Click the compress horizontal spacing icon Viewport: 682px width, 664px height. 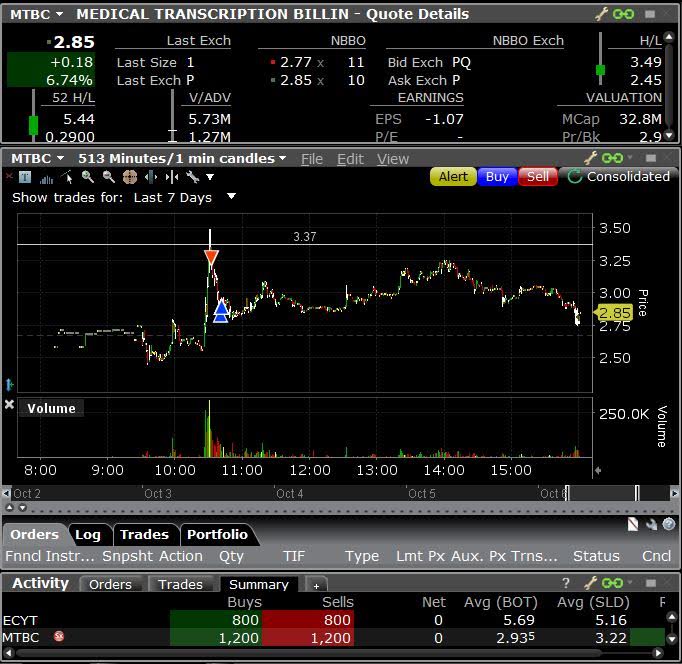172,177
